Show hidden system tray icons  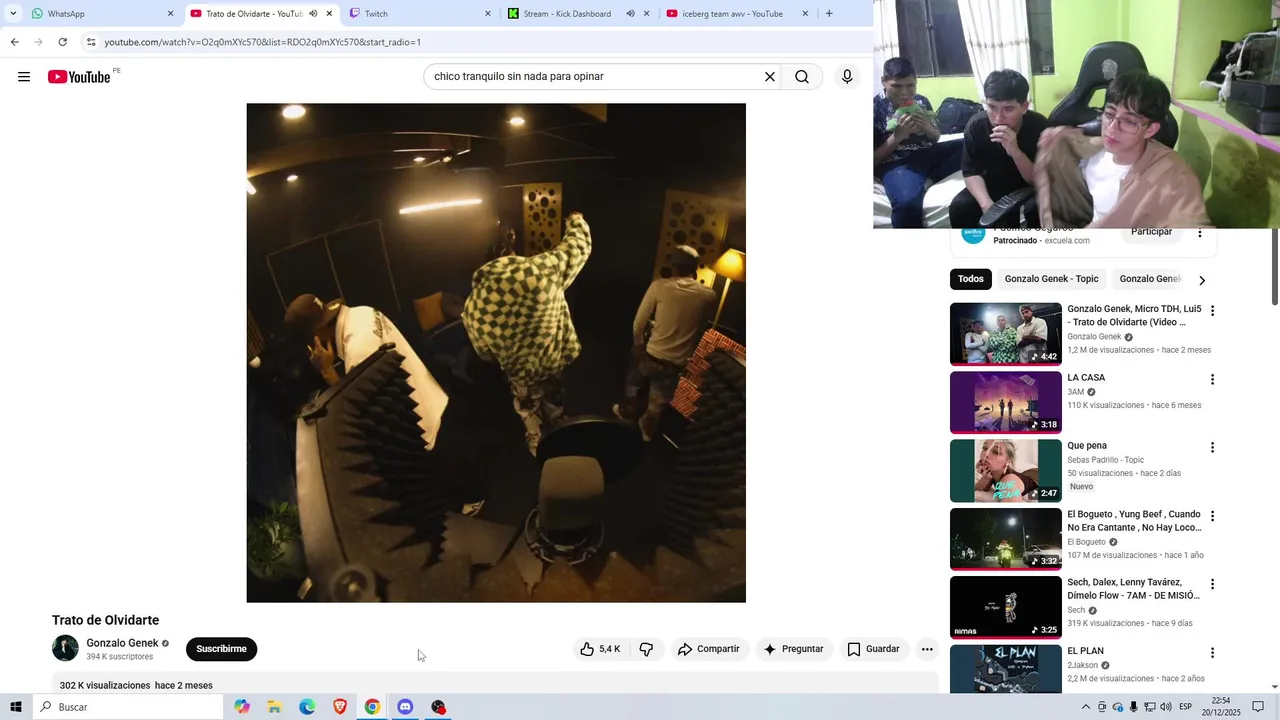(1086, 707)
